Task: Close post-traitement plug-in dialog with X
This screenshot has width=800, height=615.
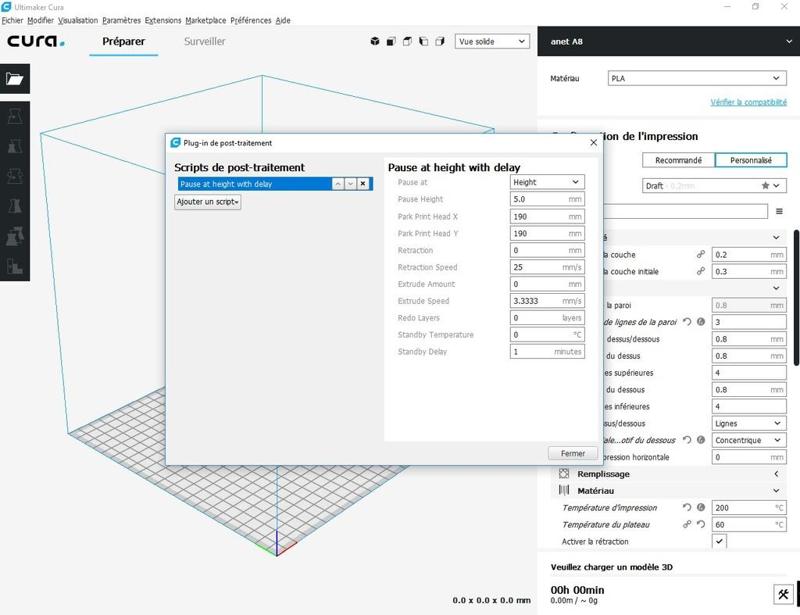Action: point(593,143)
